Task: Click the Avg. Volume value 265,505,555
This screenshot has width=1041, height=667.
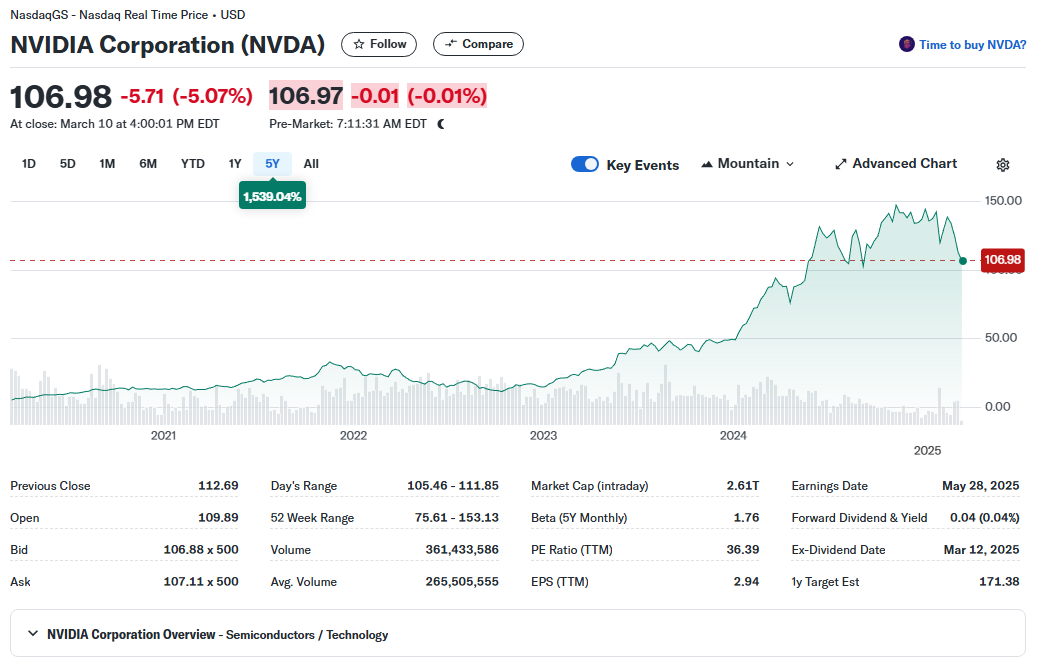Action: pos(462,581)
